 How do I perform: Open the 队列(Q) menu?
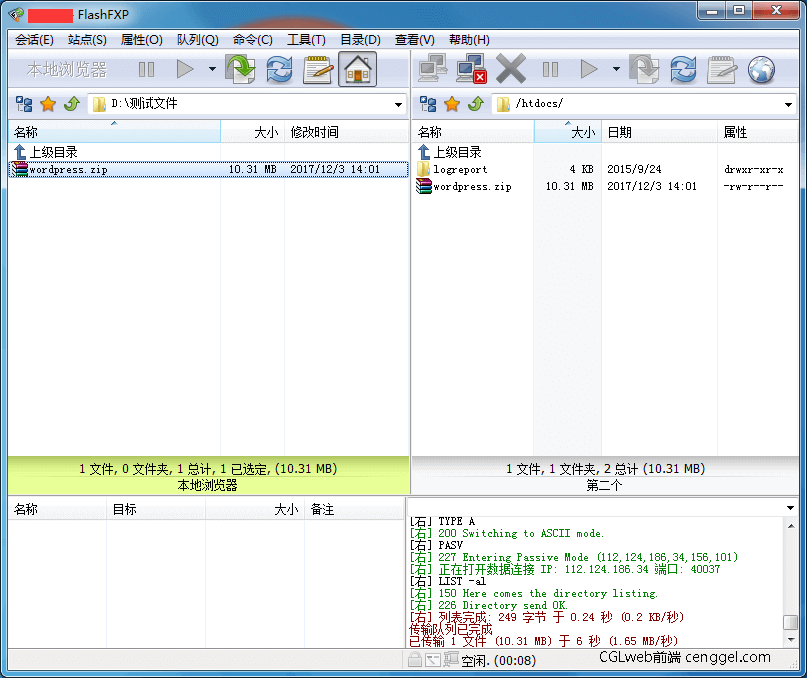pyautogui.click(x=198, y=40)
